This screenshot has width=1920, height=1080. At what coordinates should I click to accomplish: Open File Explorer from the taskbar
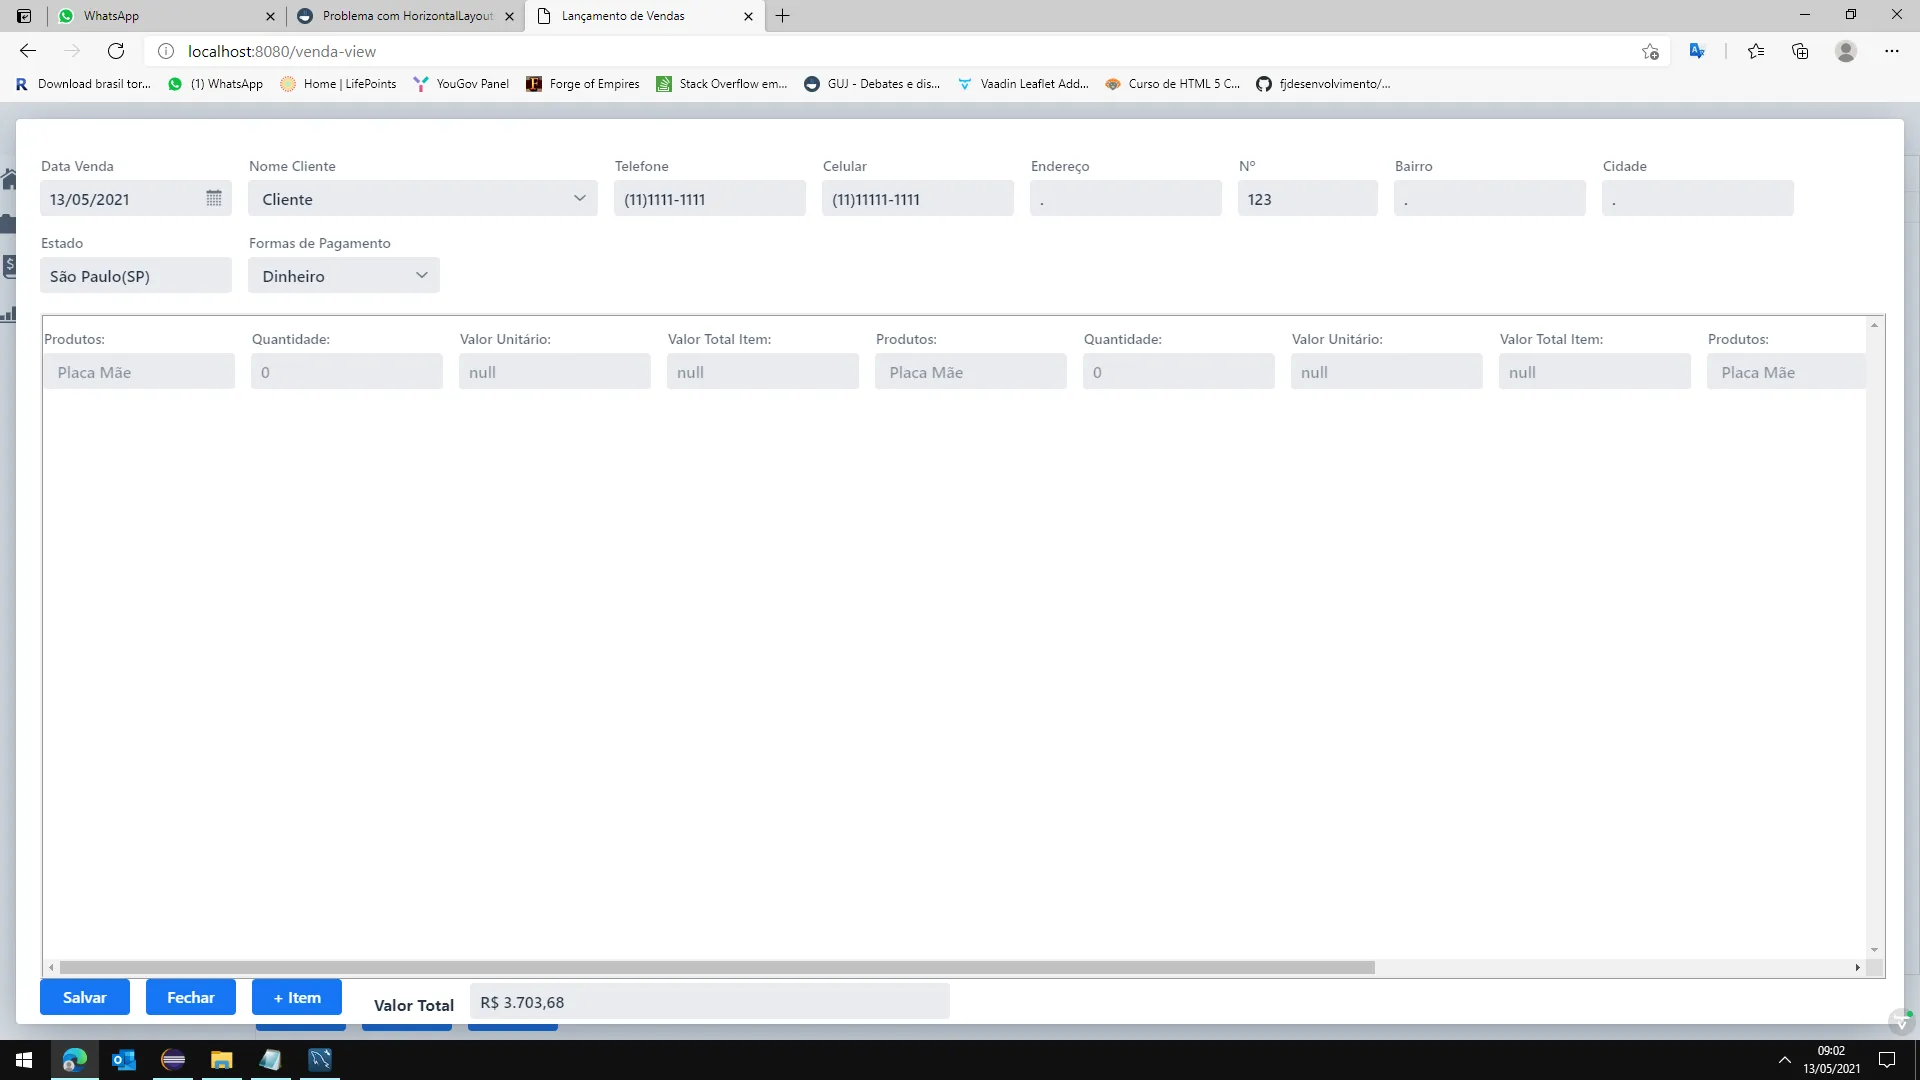(222, 1060)
